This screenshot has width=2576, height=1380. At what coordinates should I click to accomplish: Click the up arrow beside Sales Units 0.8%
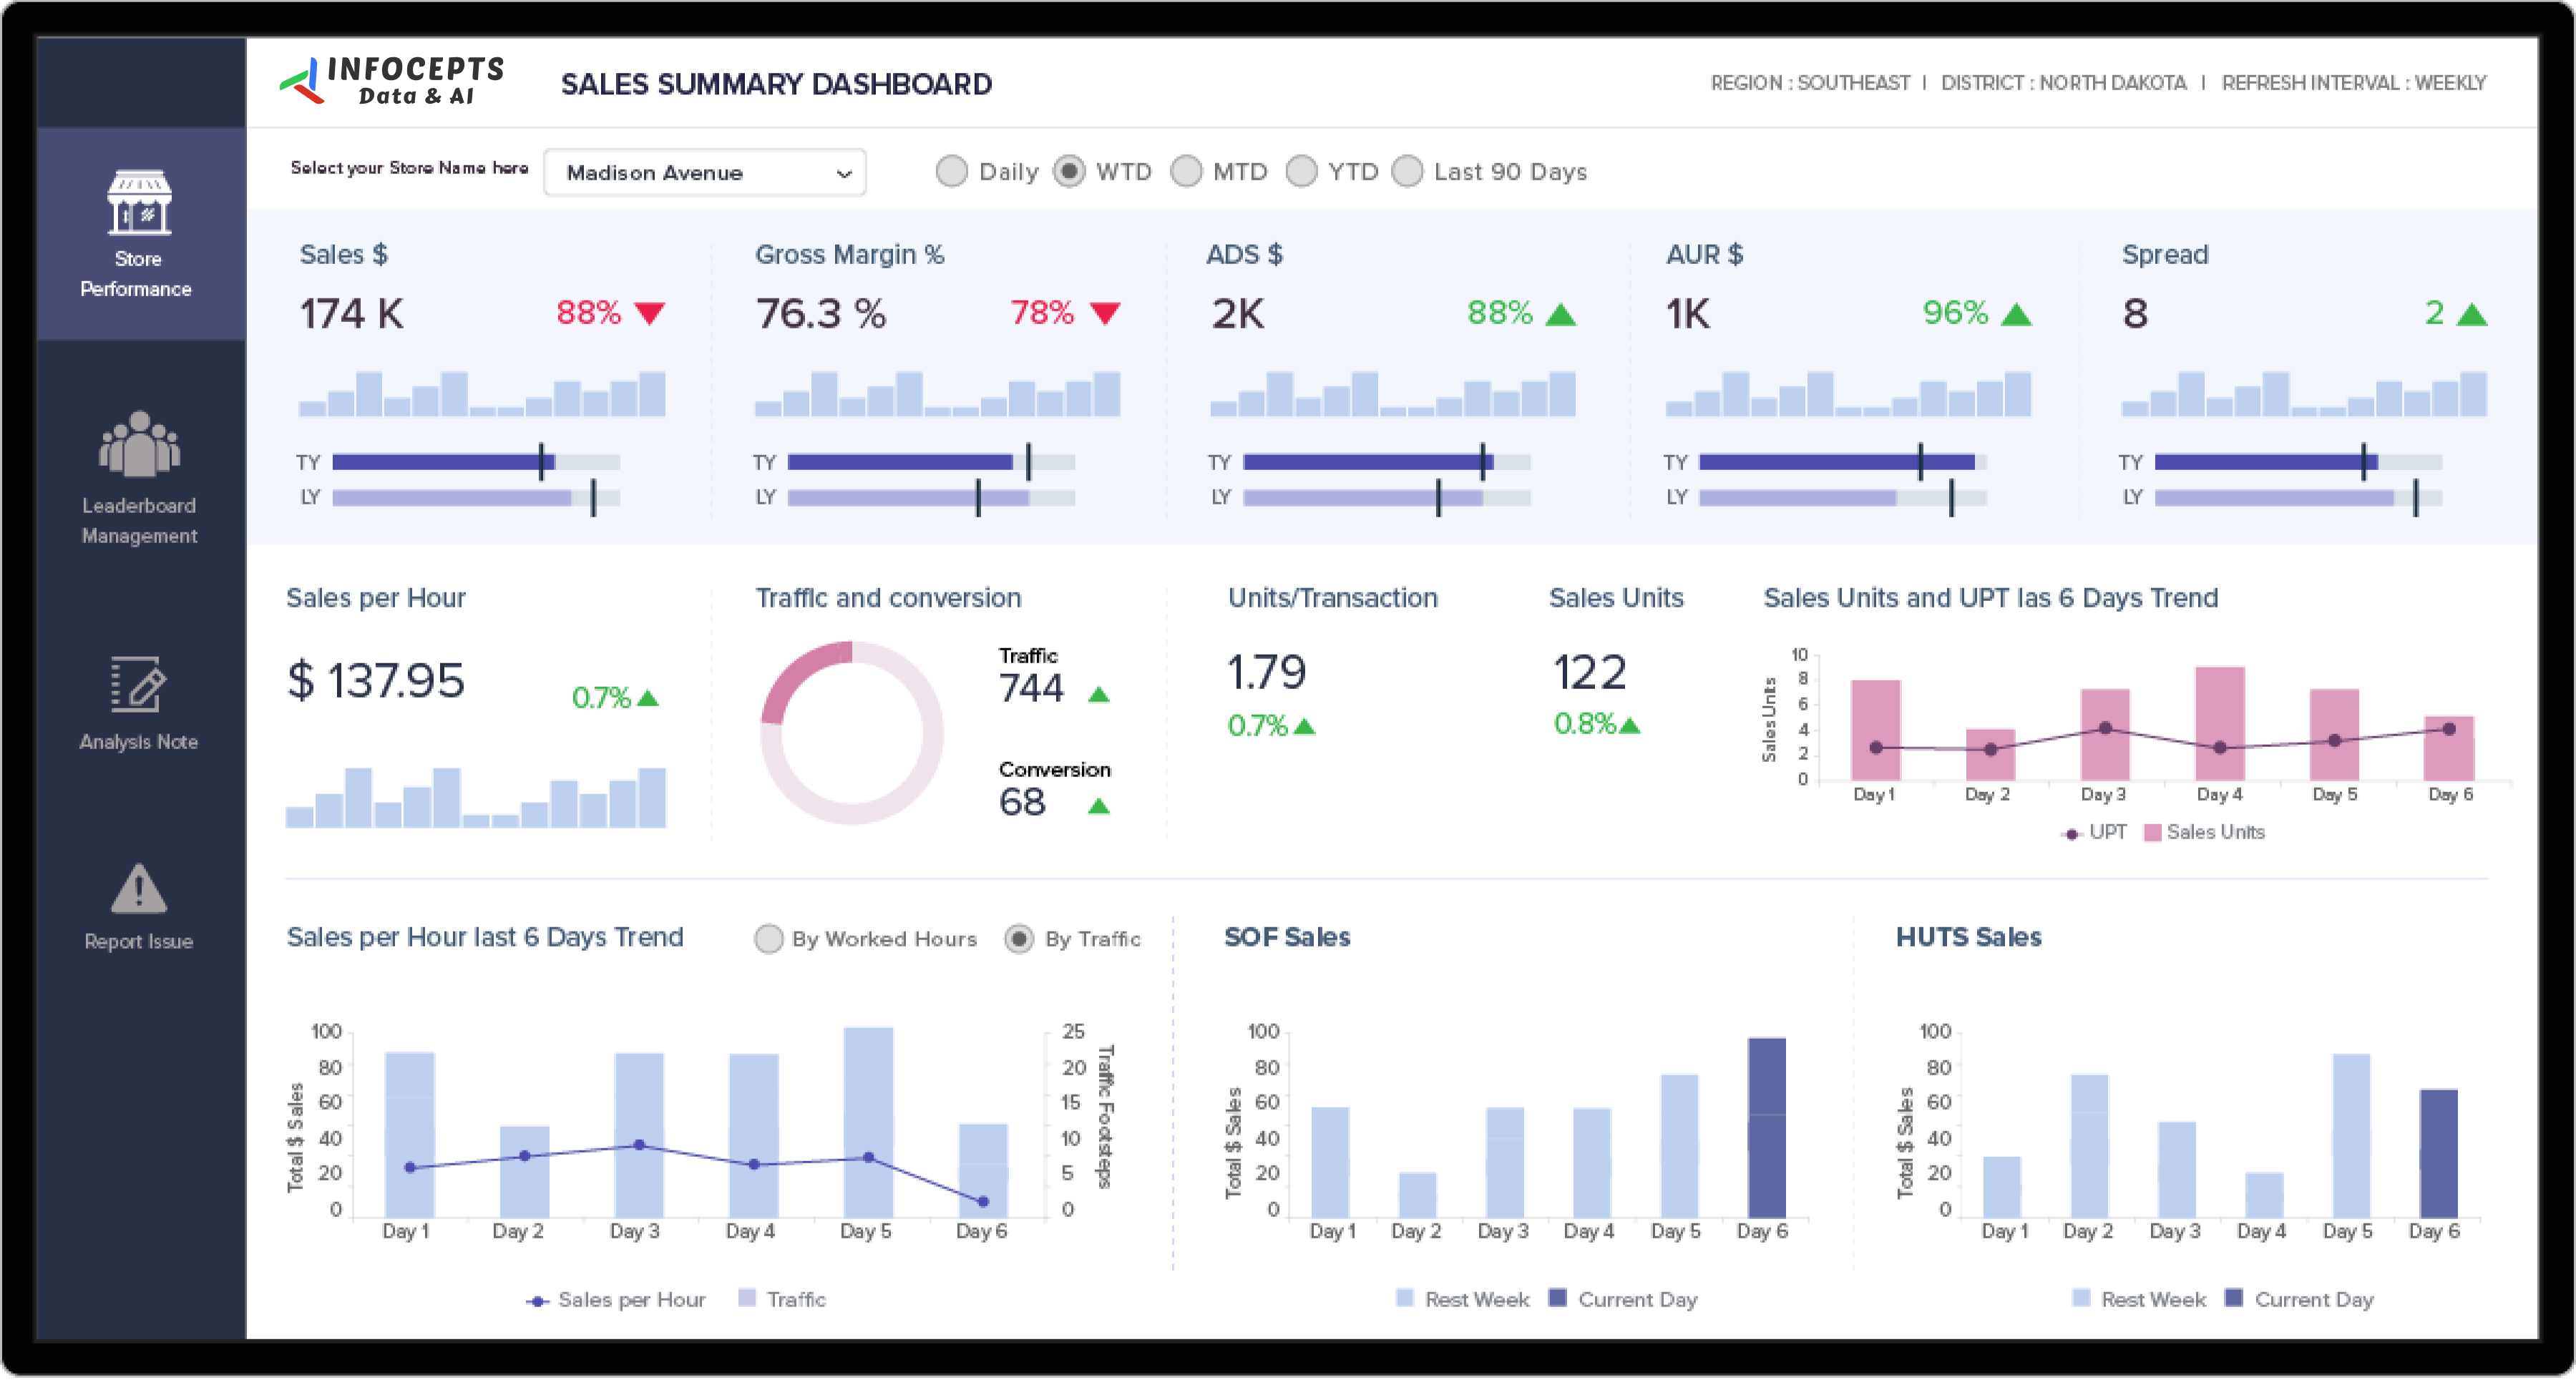tap(1630, 725)
